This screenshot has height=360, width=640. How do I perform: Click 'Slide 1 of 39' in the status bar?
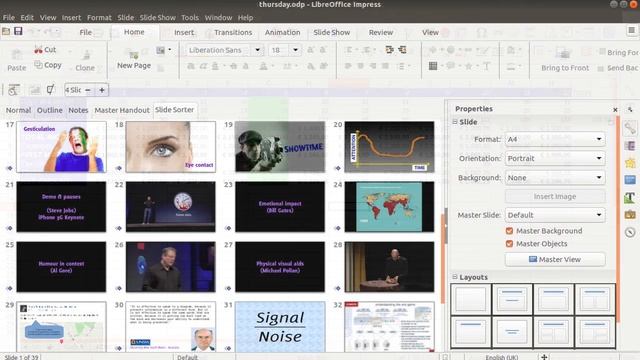(22, 357)
